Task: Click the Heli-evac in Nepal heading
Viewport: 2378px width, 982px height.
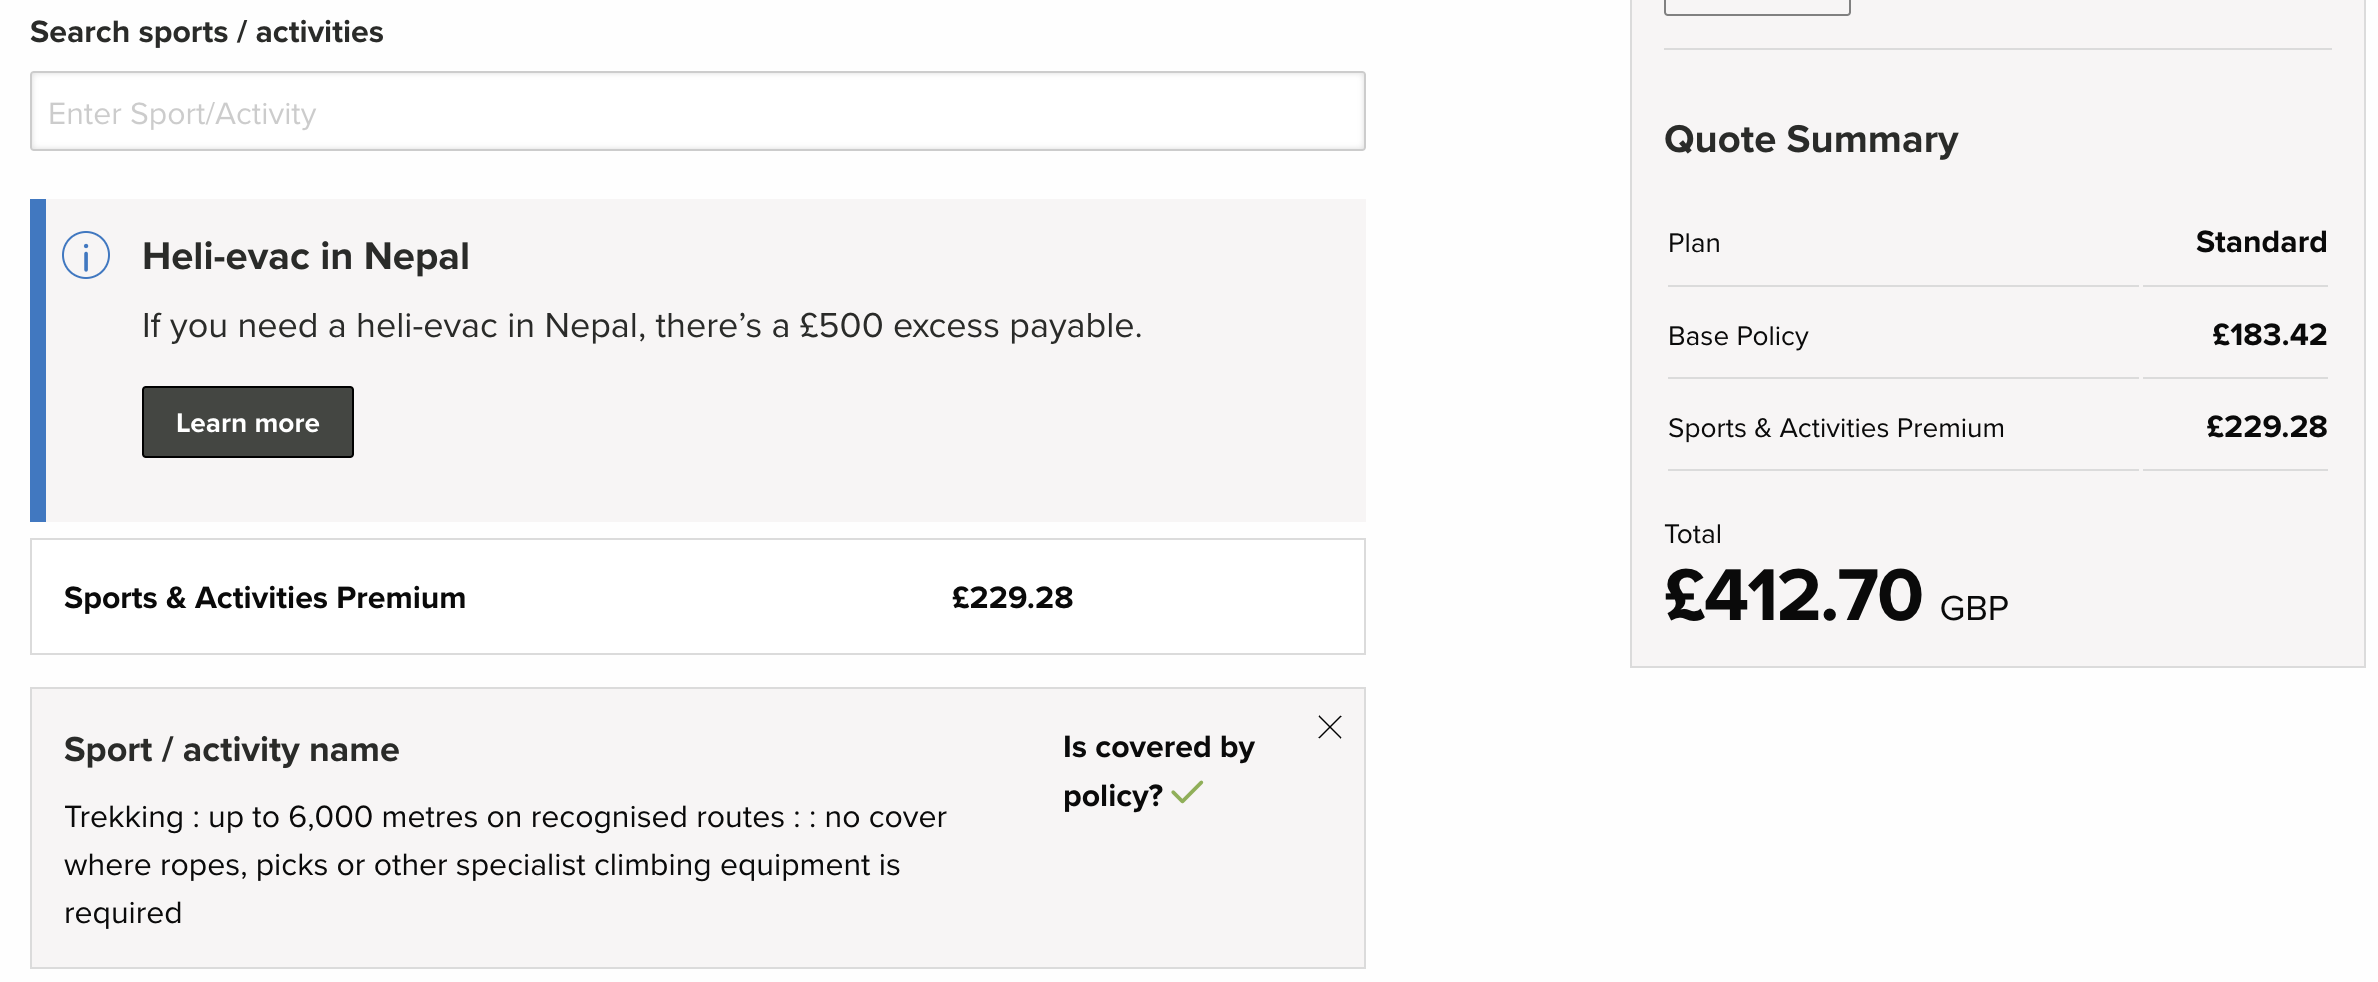Action: (305, 256)
